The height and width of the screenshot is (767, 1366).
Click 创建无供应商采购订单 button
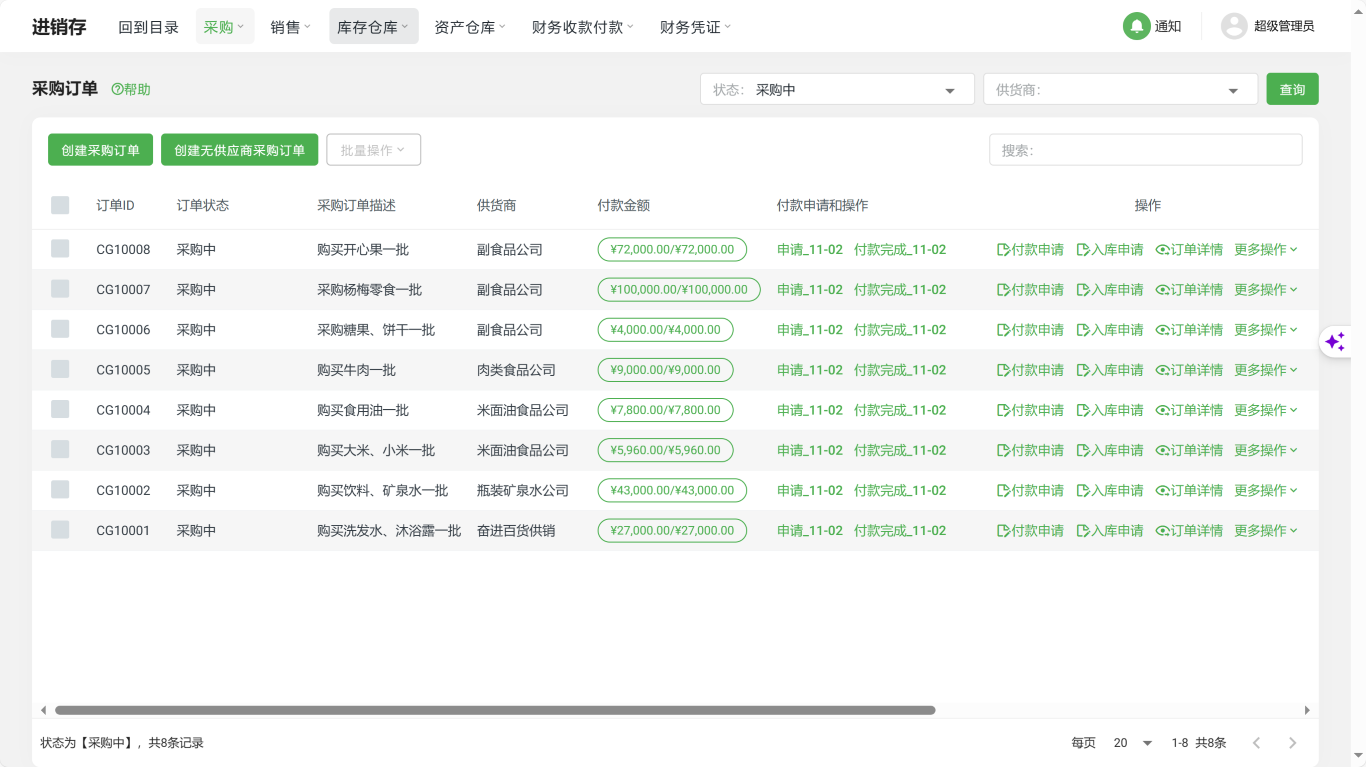pyautogui.click(x=240, y=150)
